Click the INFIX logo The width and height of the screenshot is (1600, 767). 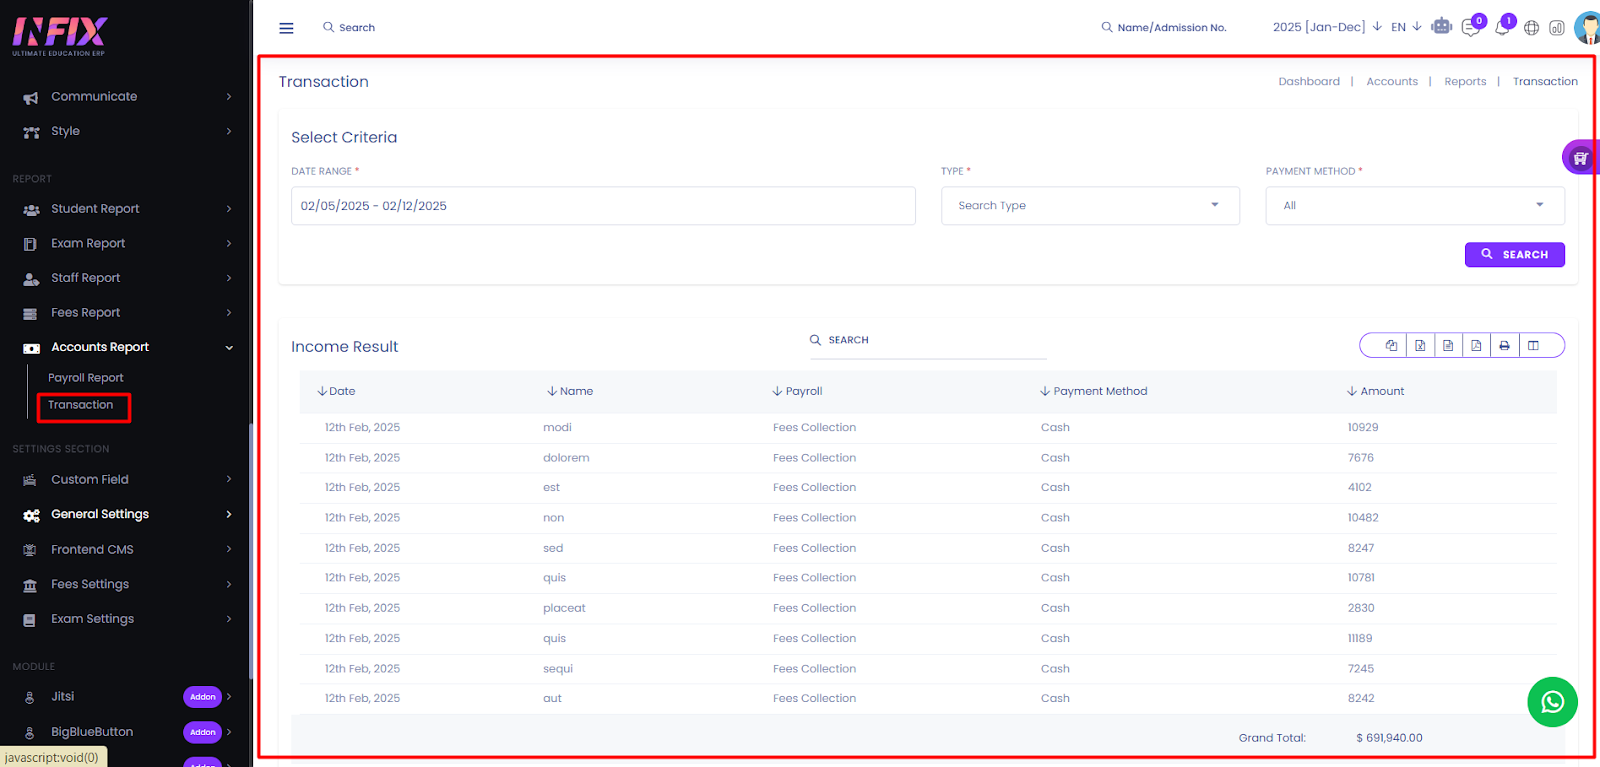coord(59,36)
